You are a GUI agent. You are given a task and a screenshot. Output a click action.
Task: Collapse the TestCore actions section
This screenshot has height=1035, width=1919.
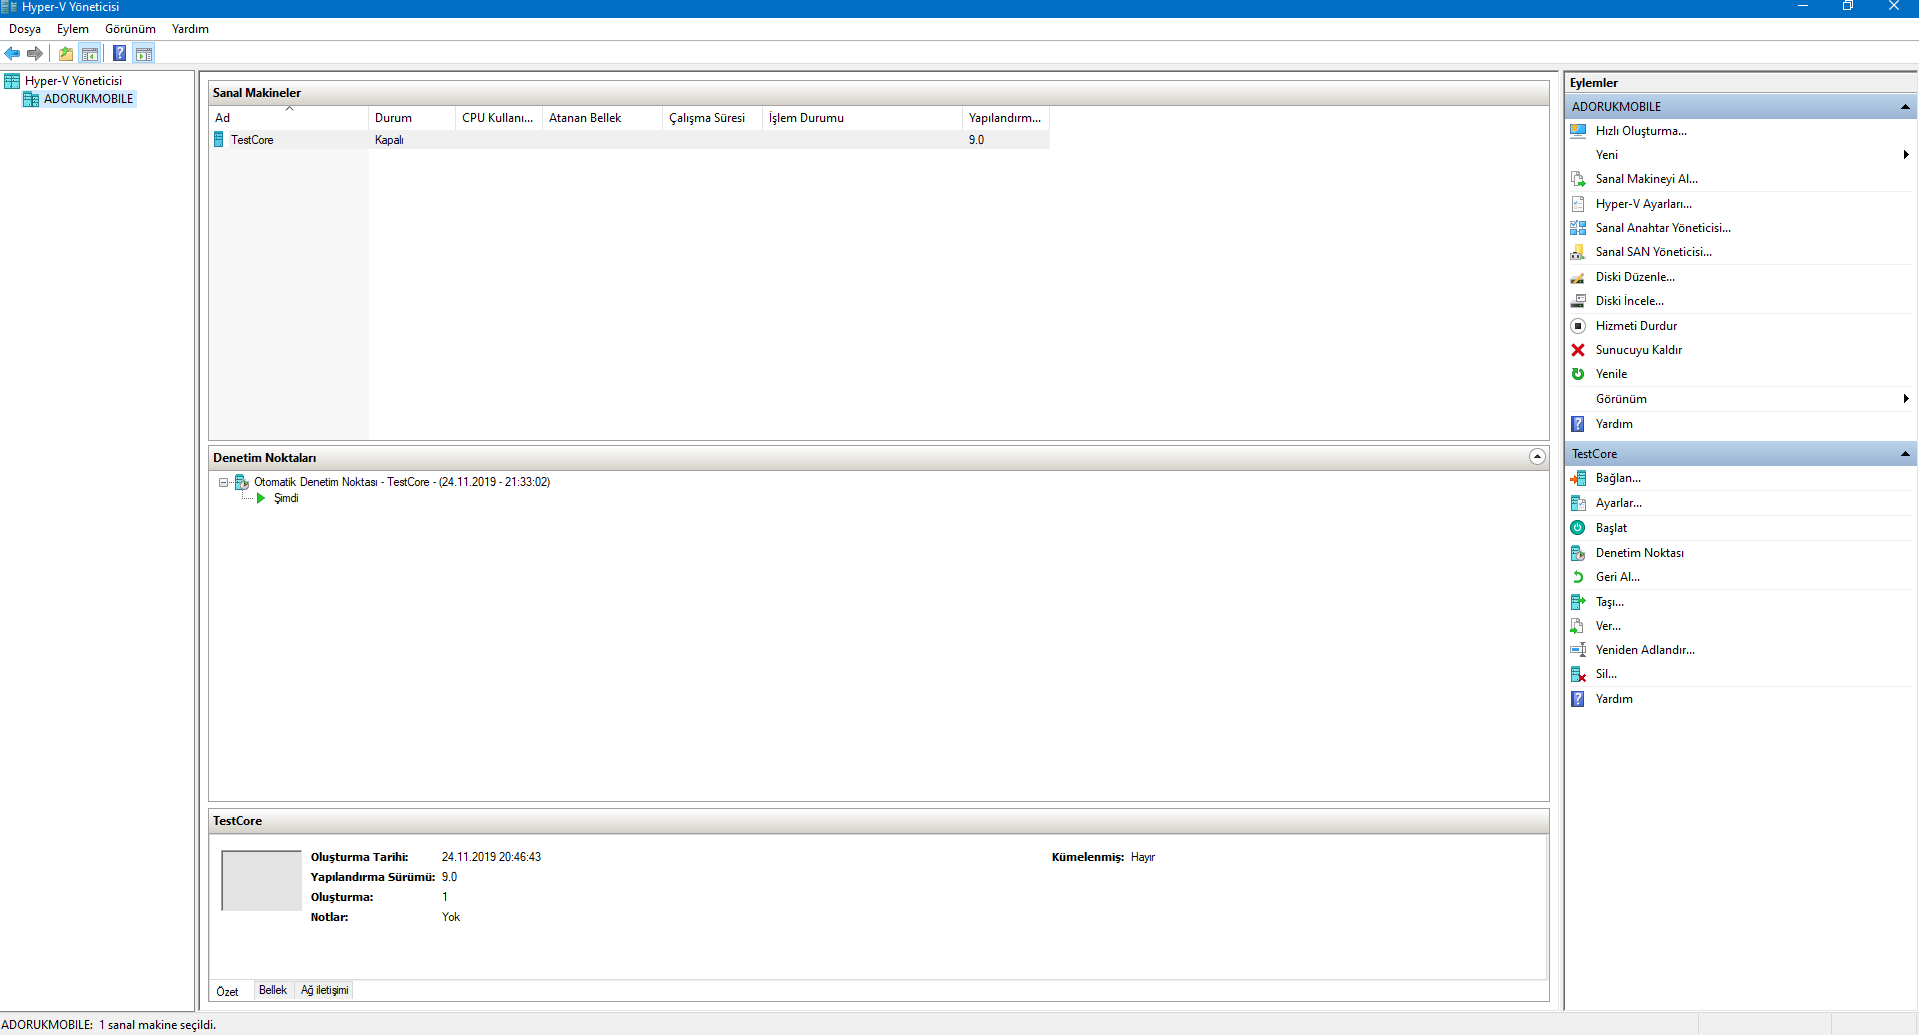click(1905, 454)
